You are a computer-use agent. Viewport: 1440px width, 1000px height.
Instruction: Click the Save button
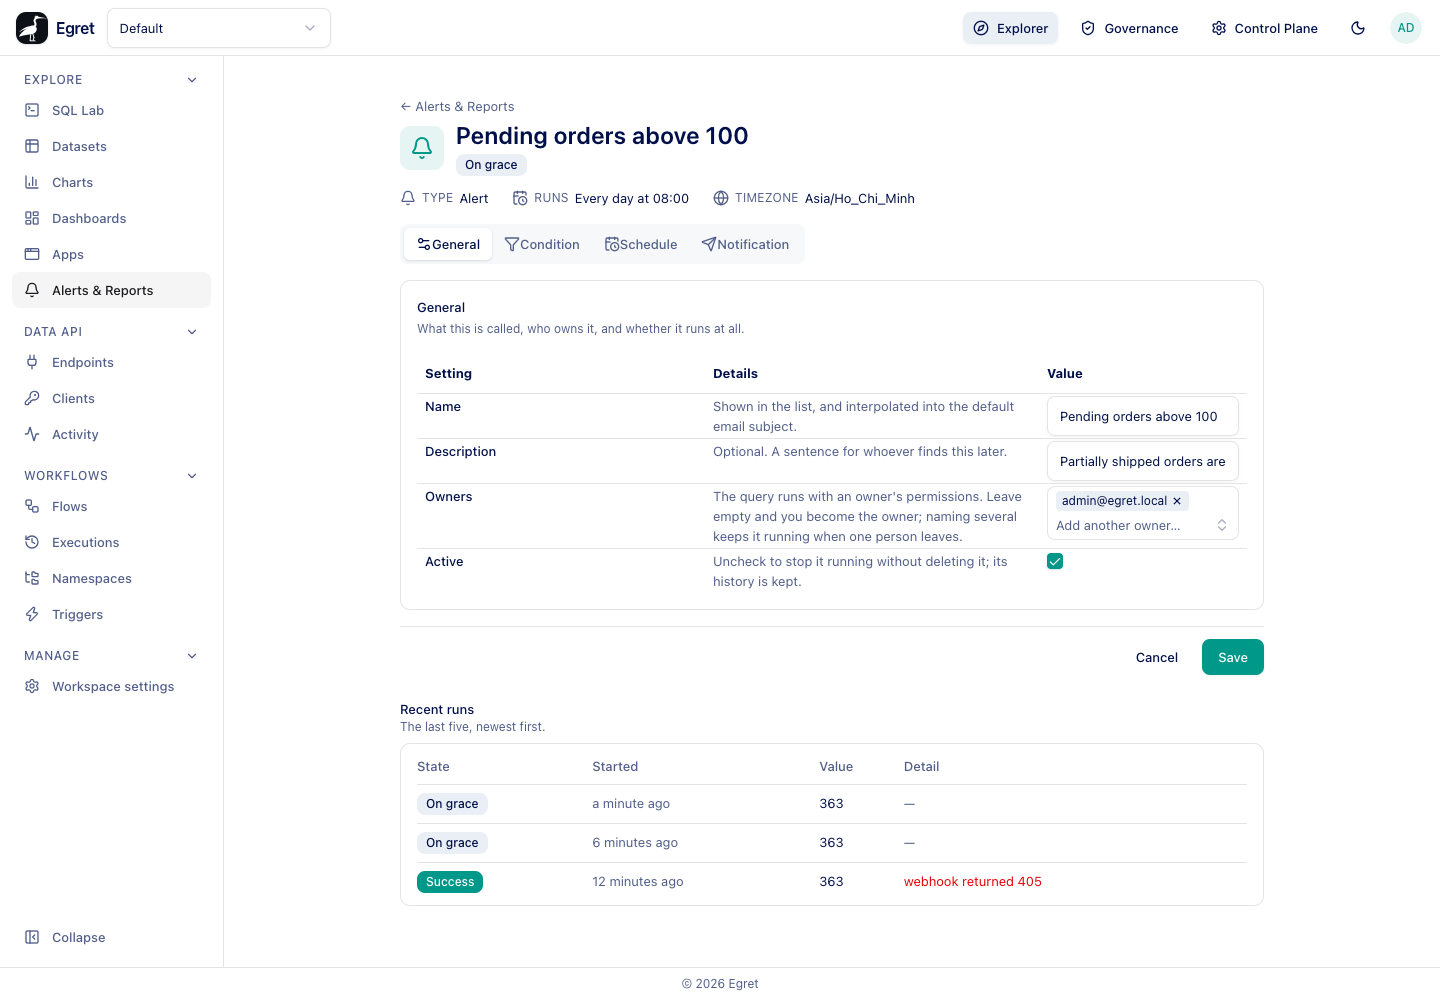(x=1233, y=657)
